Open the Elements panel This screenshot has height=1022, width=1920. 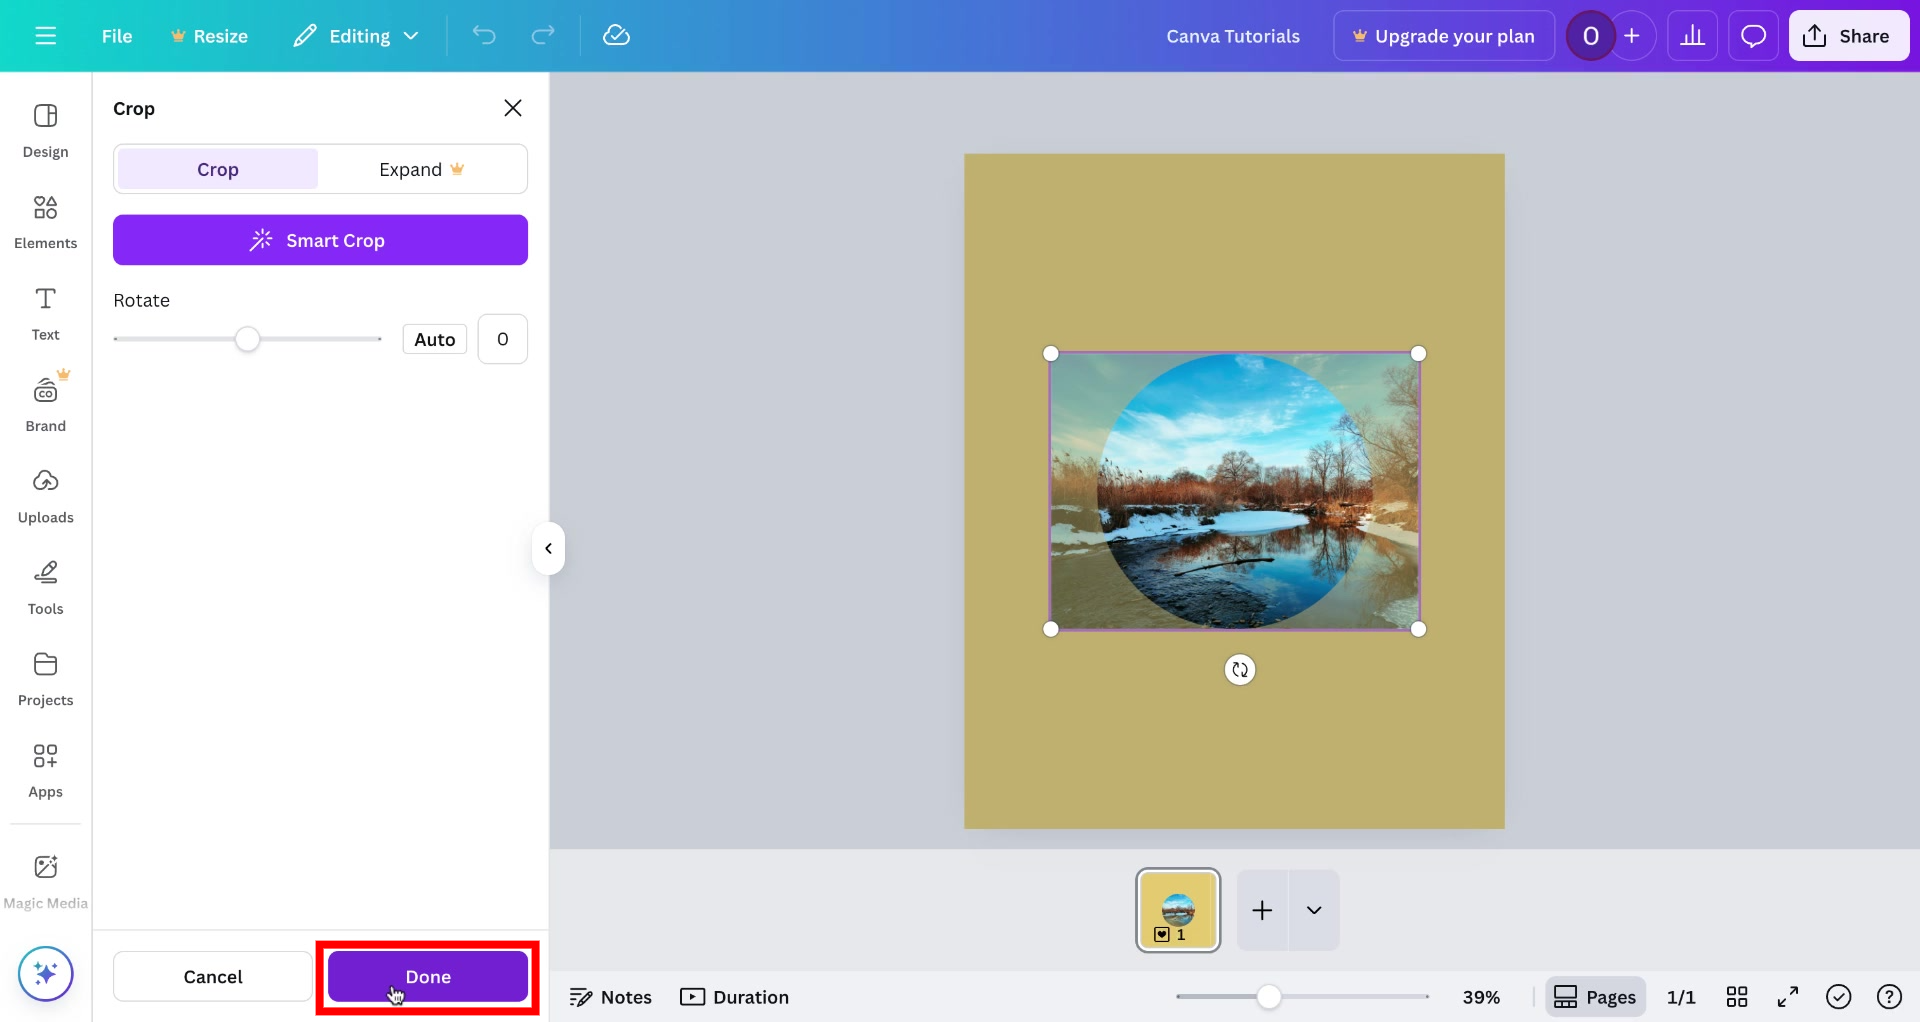[45, 220]
